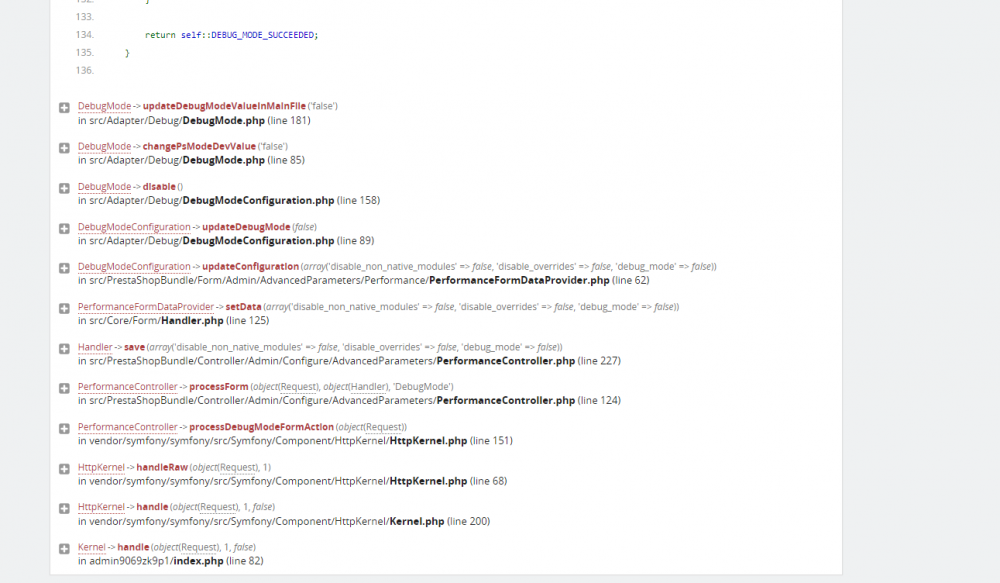Expand the DebugMode disable frame
This screenshot has height=583, width=1000.
pyautogui.click(x=64, y=186)
